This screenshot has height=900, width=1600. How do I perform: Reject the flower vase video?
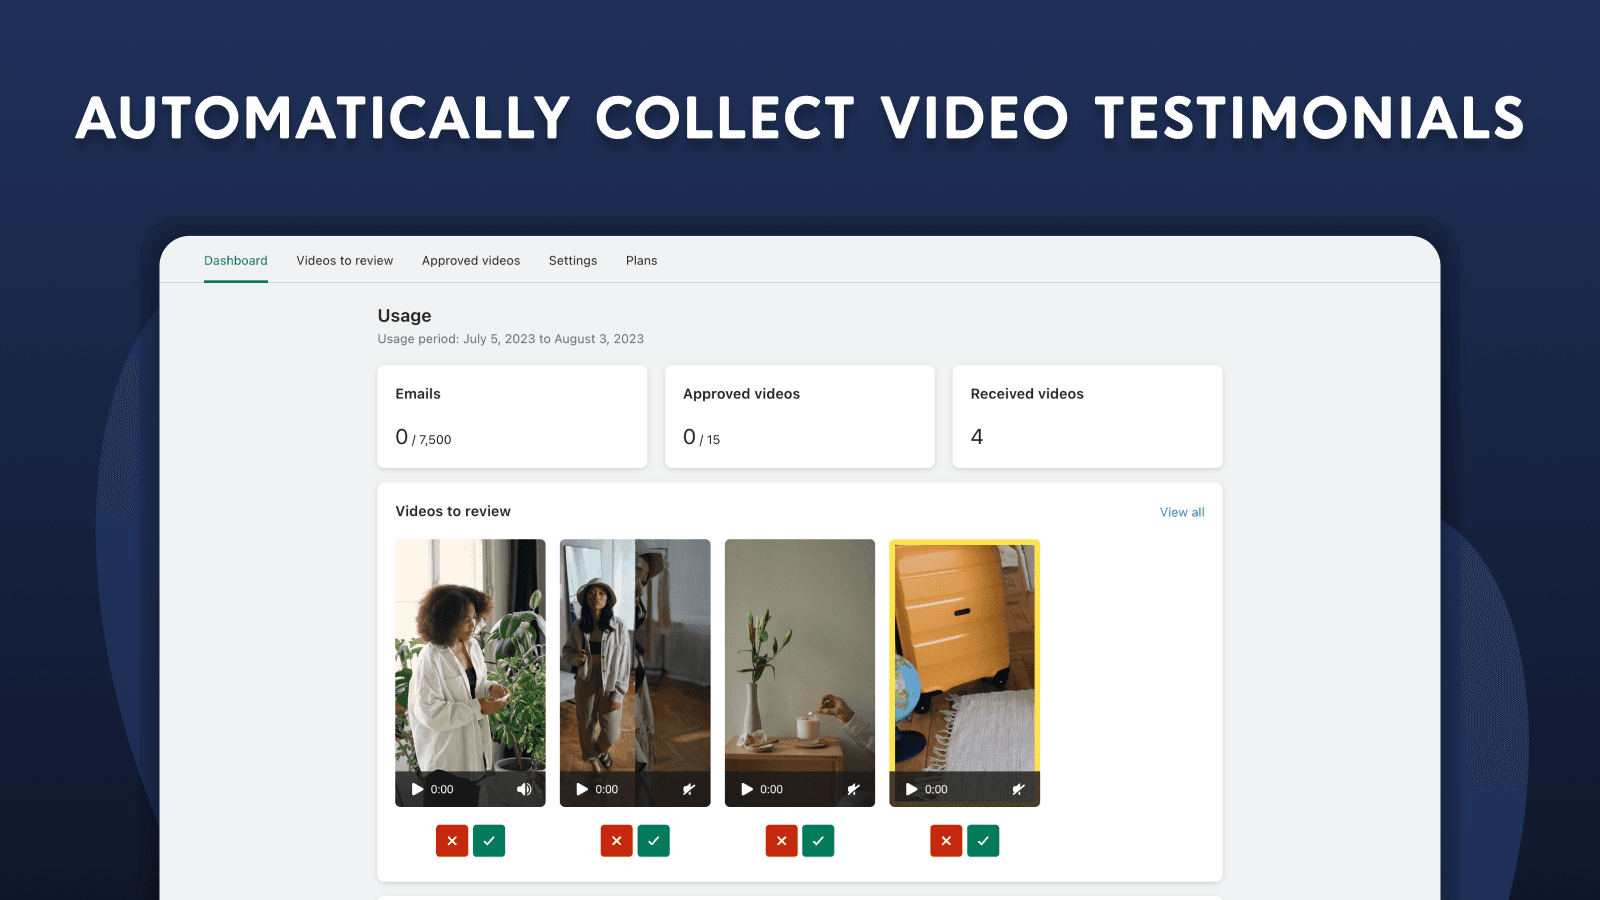pyautogui.click(x=782, y=841)
